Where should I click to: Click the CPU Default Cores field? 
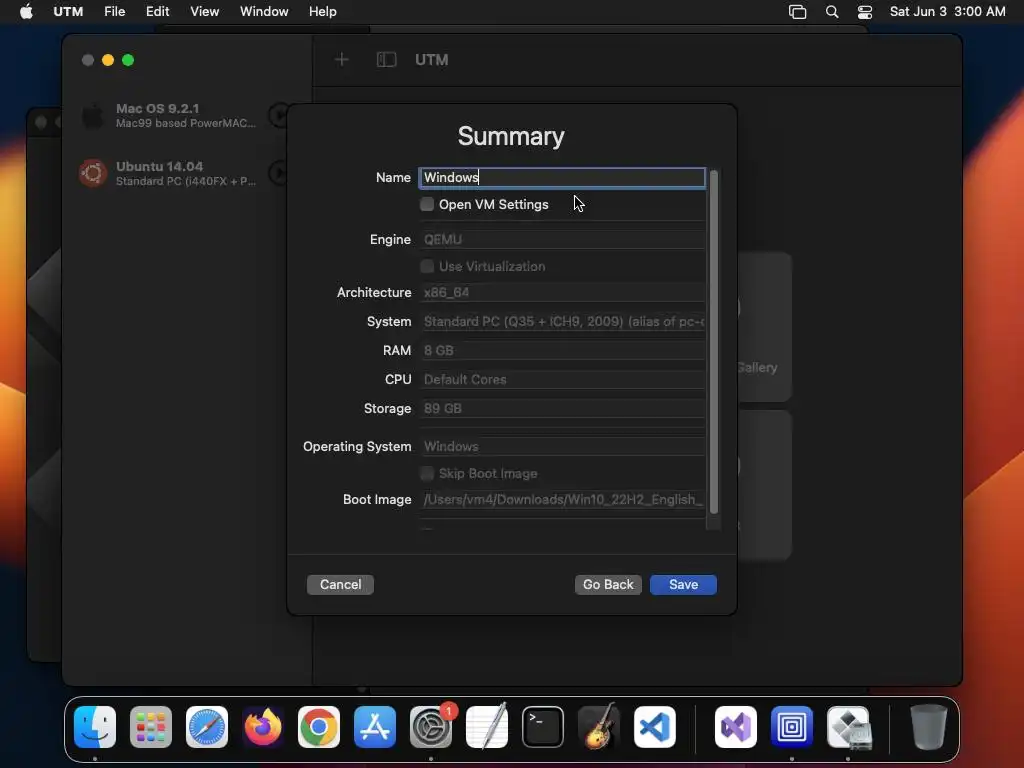coord(562,379)
